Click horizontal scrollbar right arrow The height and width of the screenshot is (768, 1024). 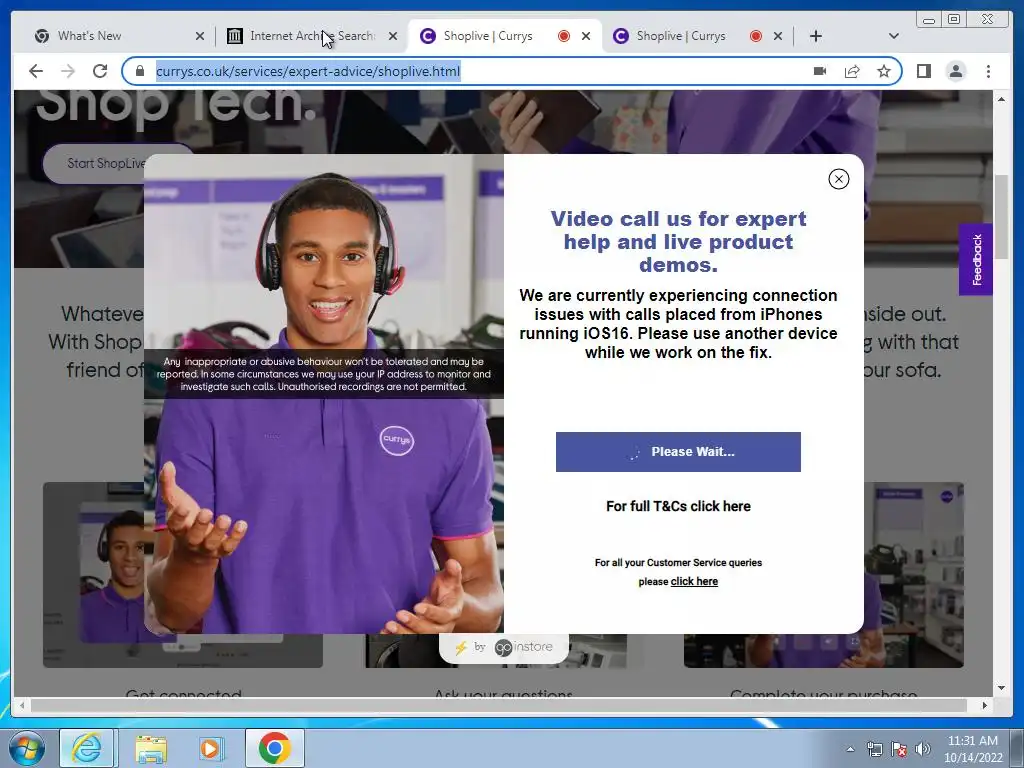pyautogui.click(x=985, y=705)
